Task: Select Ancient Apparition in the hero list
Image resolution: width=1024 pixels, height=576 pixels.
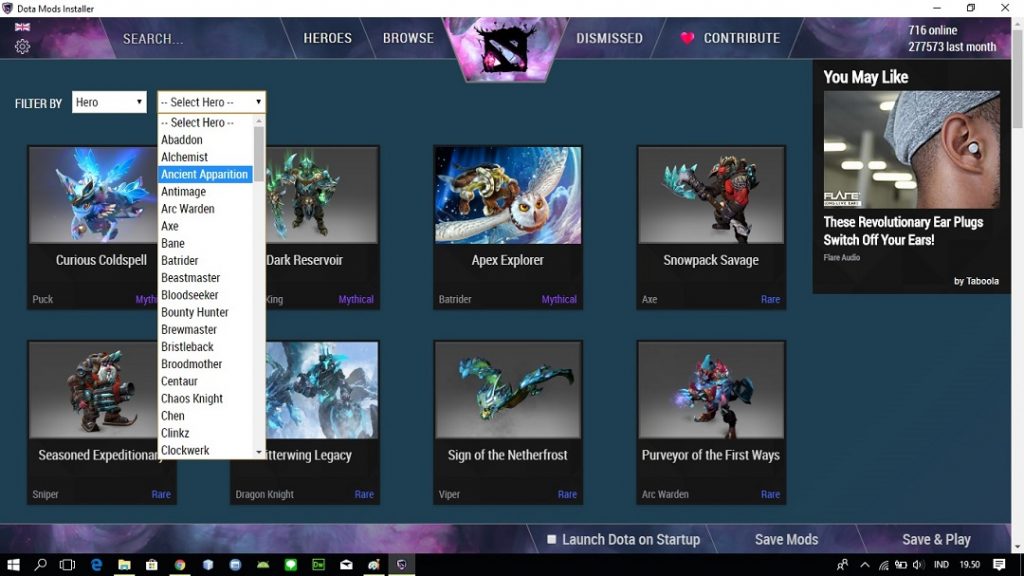Action: pos(205,174)
